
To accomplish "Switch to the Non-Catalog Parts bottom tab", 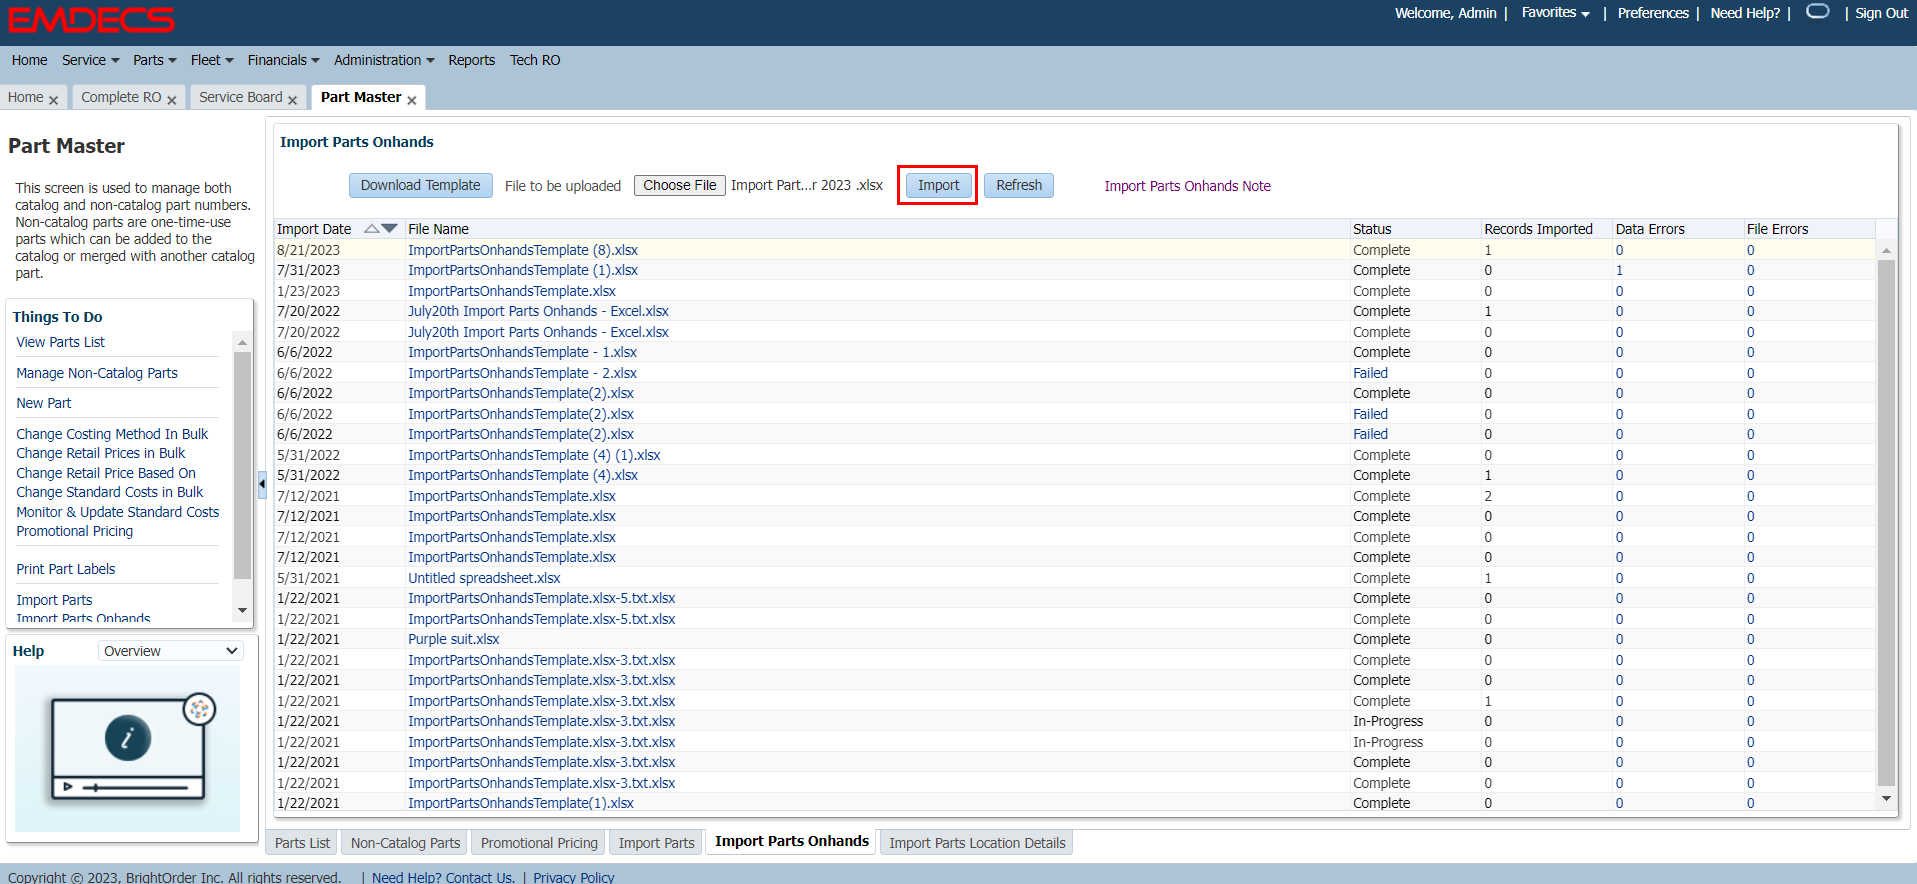I will click(x=405, y=843).
